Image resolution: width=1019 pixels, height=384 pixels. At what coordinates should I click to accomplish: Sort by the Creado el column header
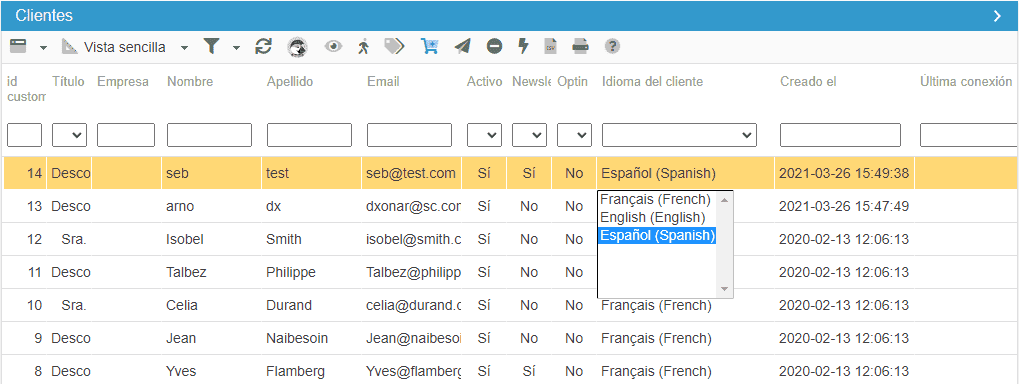(808, 82)
